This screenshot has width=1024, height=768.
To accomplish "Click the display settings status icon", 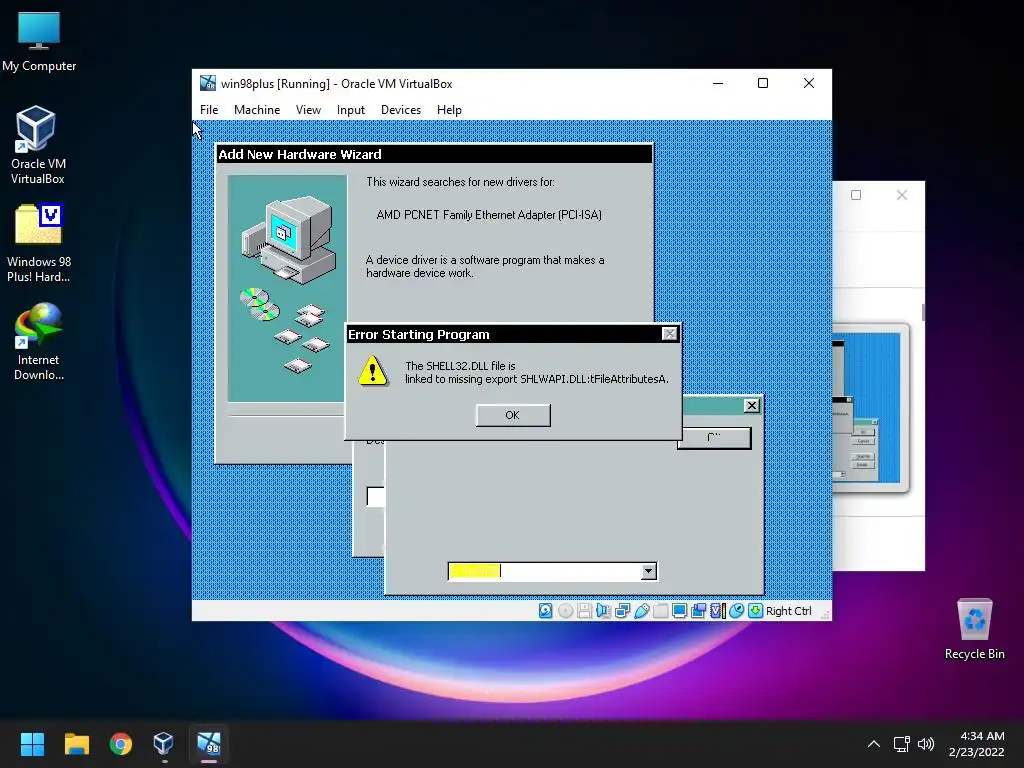I will click(x=679, y=611).
